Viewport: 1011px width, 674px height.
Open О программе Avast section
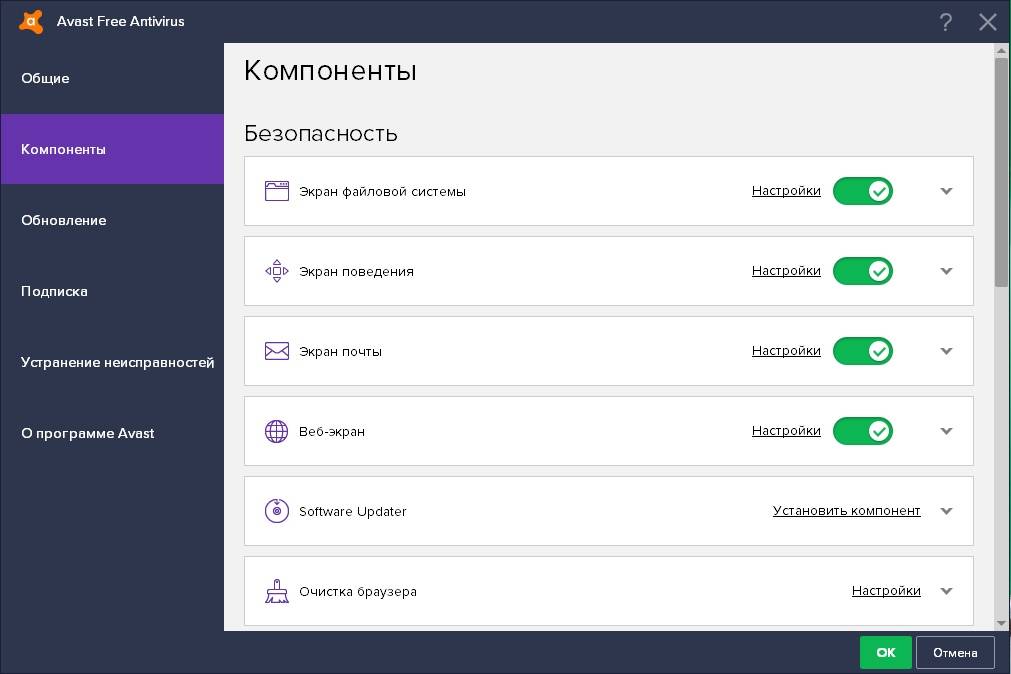click(112, 433)
